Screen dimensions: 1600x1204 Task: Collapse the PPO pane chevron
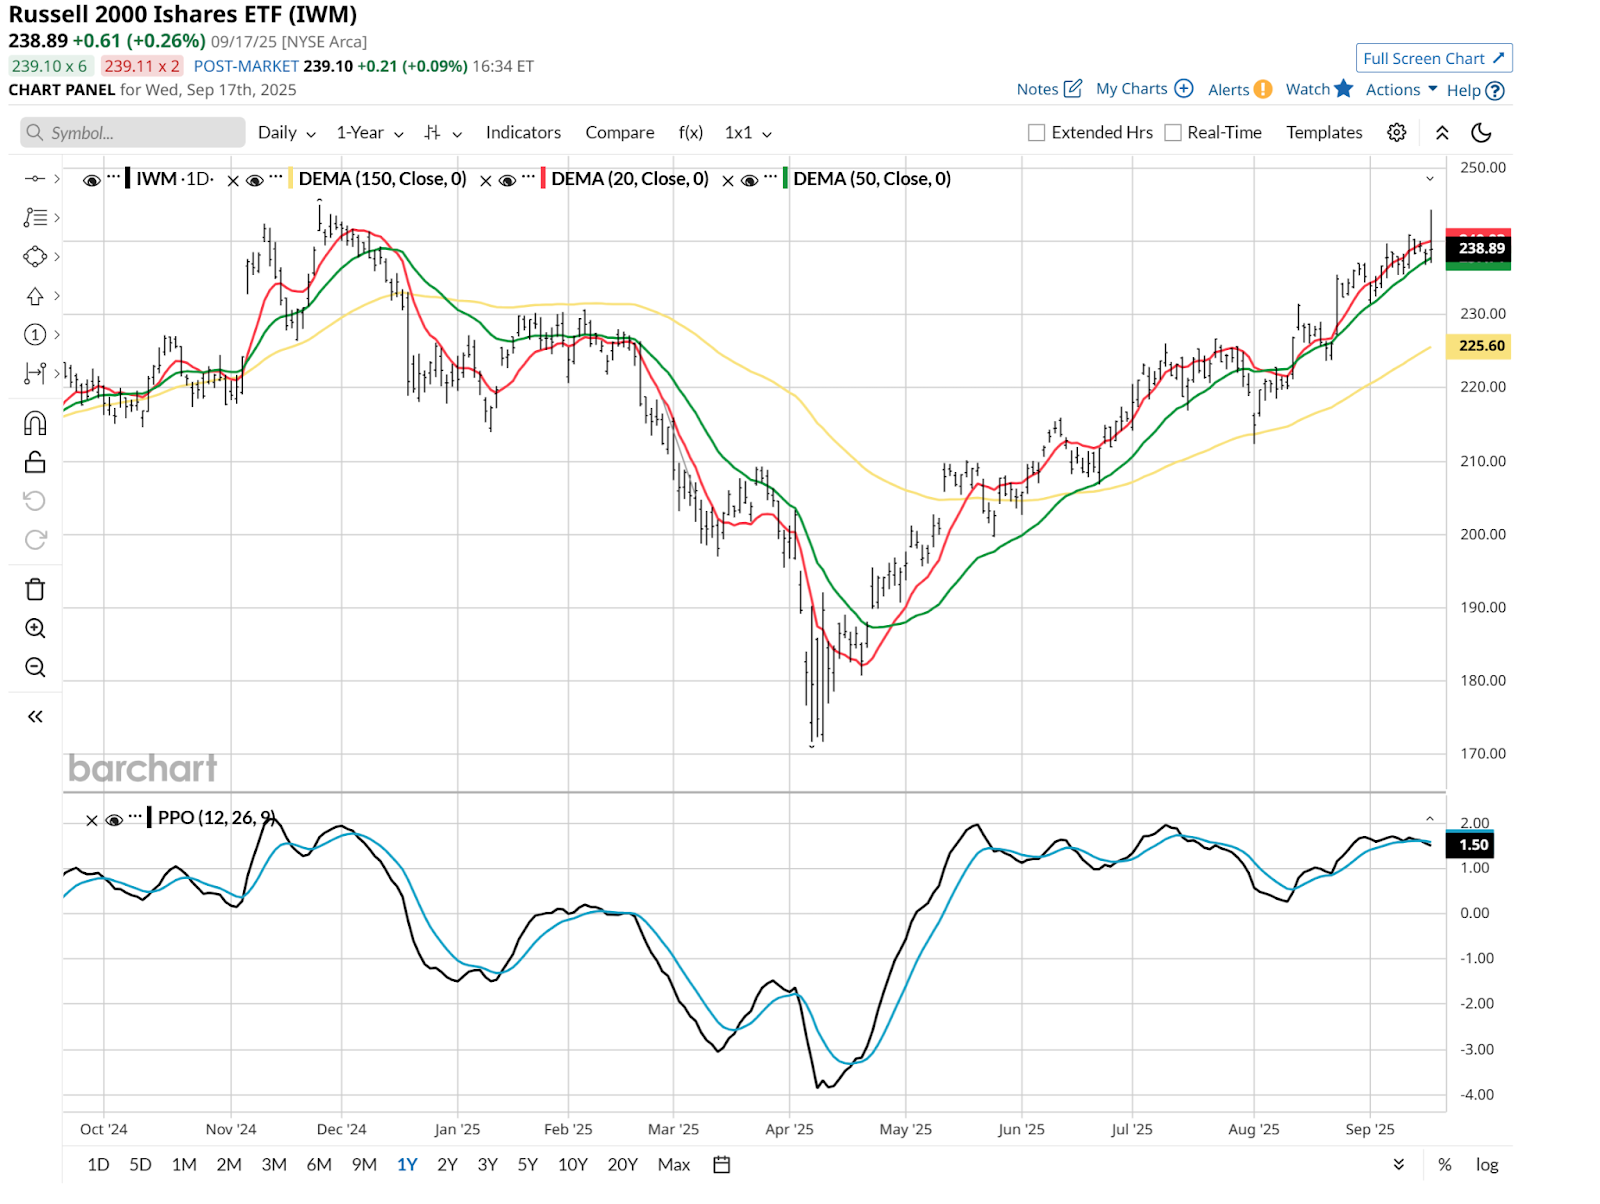pos(1430,819)
